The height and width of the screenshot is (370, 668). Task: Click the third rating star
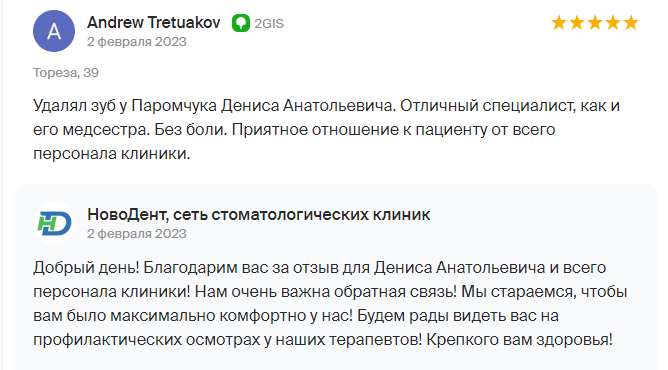coord(595,23)
